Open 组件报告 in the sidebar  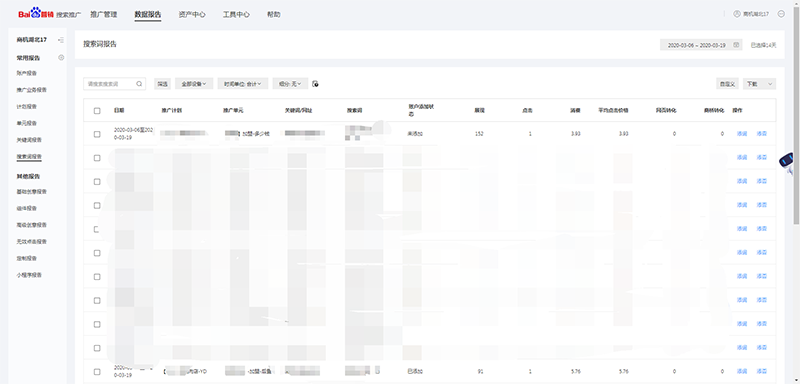27,208
